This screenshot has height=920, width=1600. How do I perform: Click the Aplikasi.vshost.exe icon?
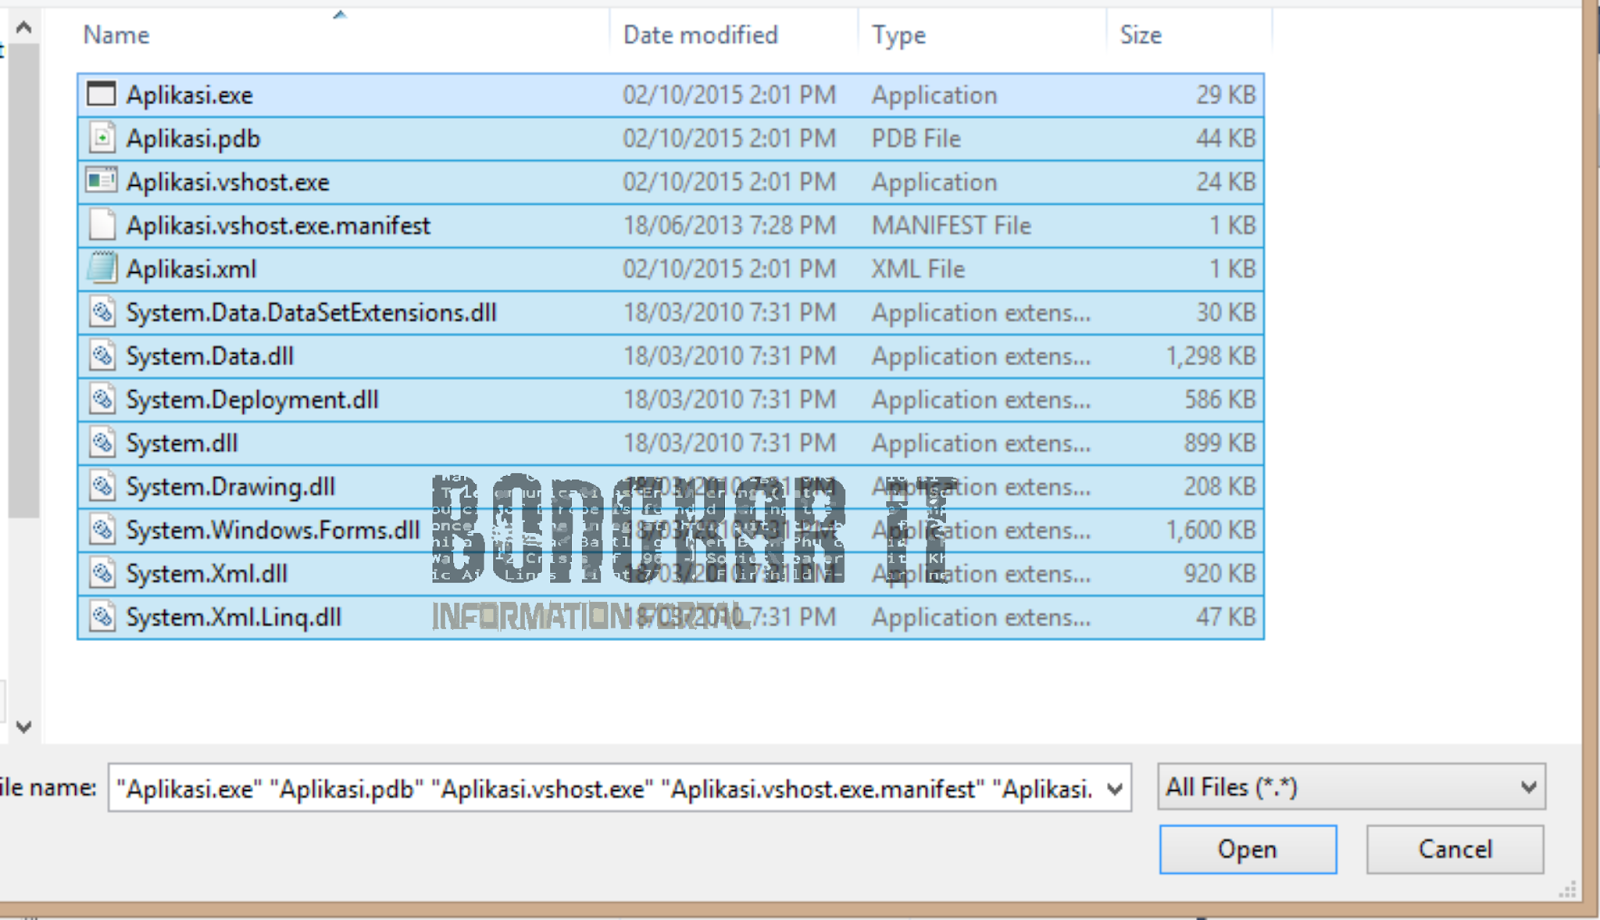point(101,181)
